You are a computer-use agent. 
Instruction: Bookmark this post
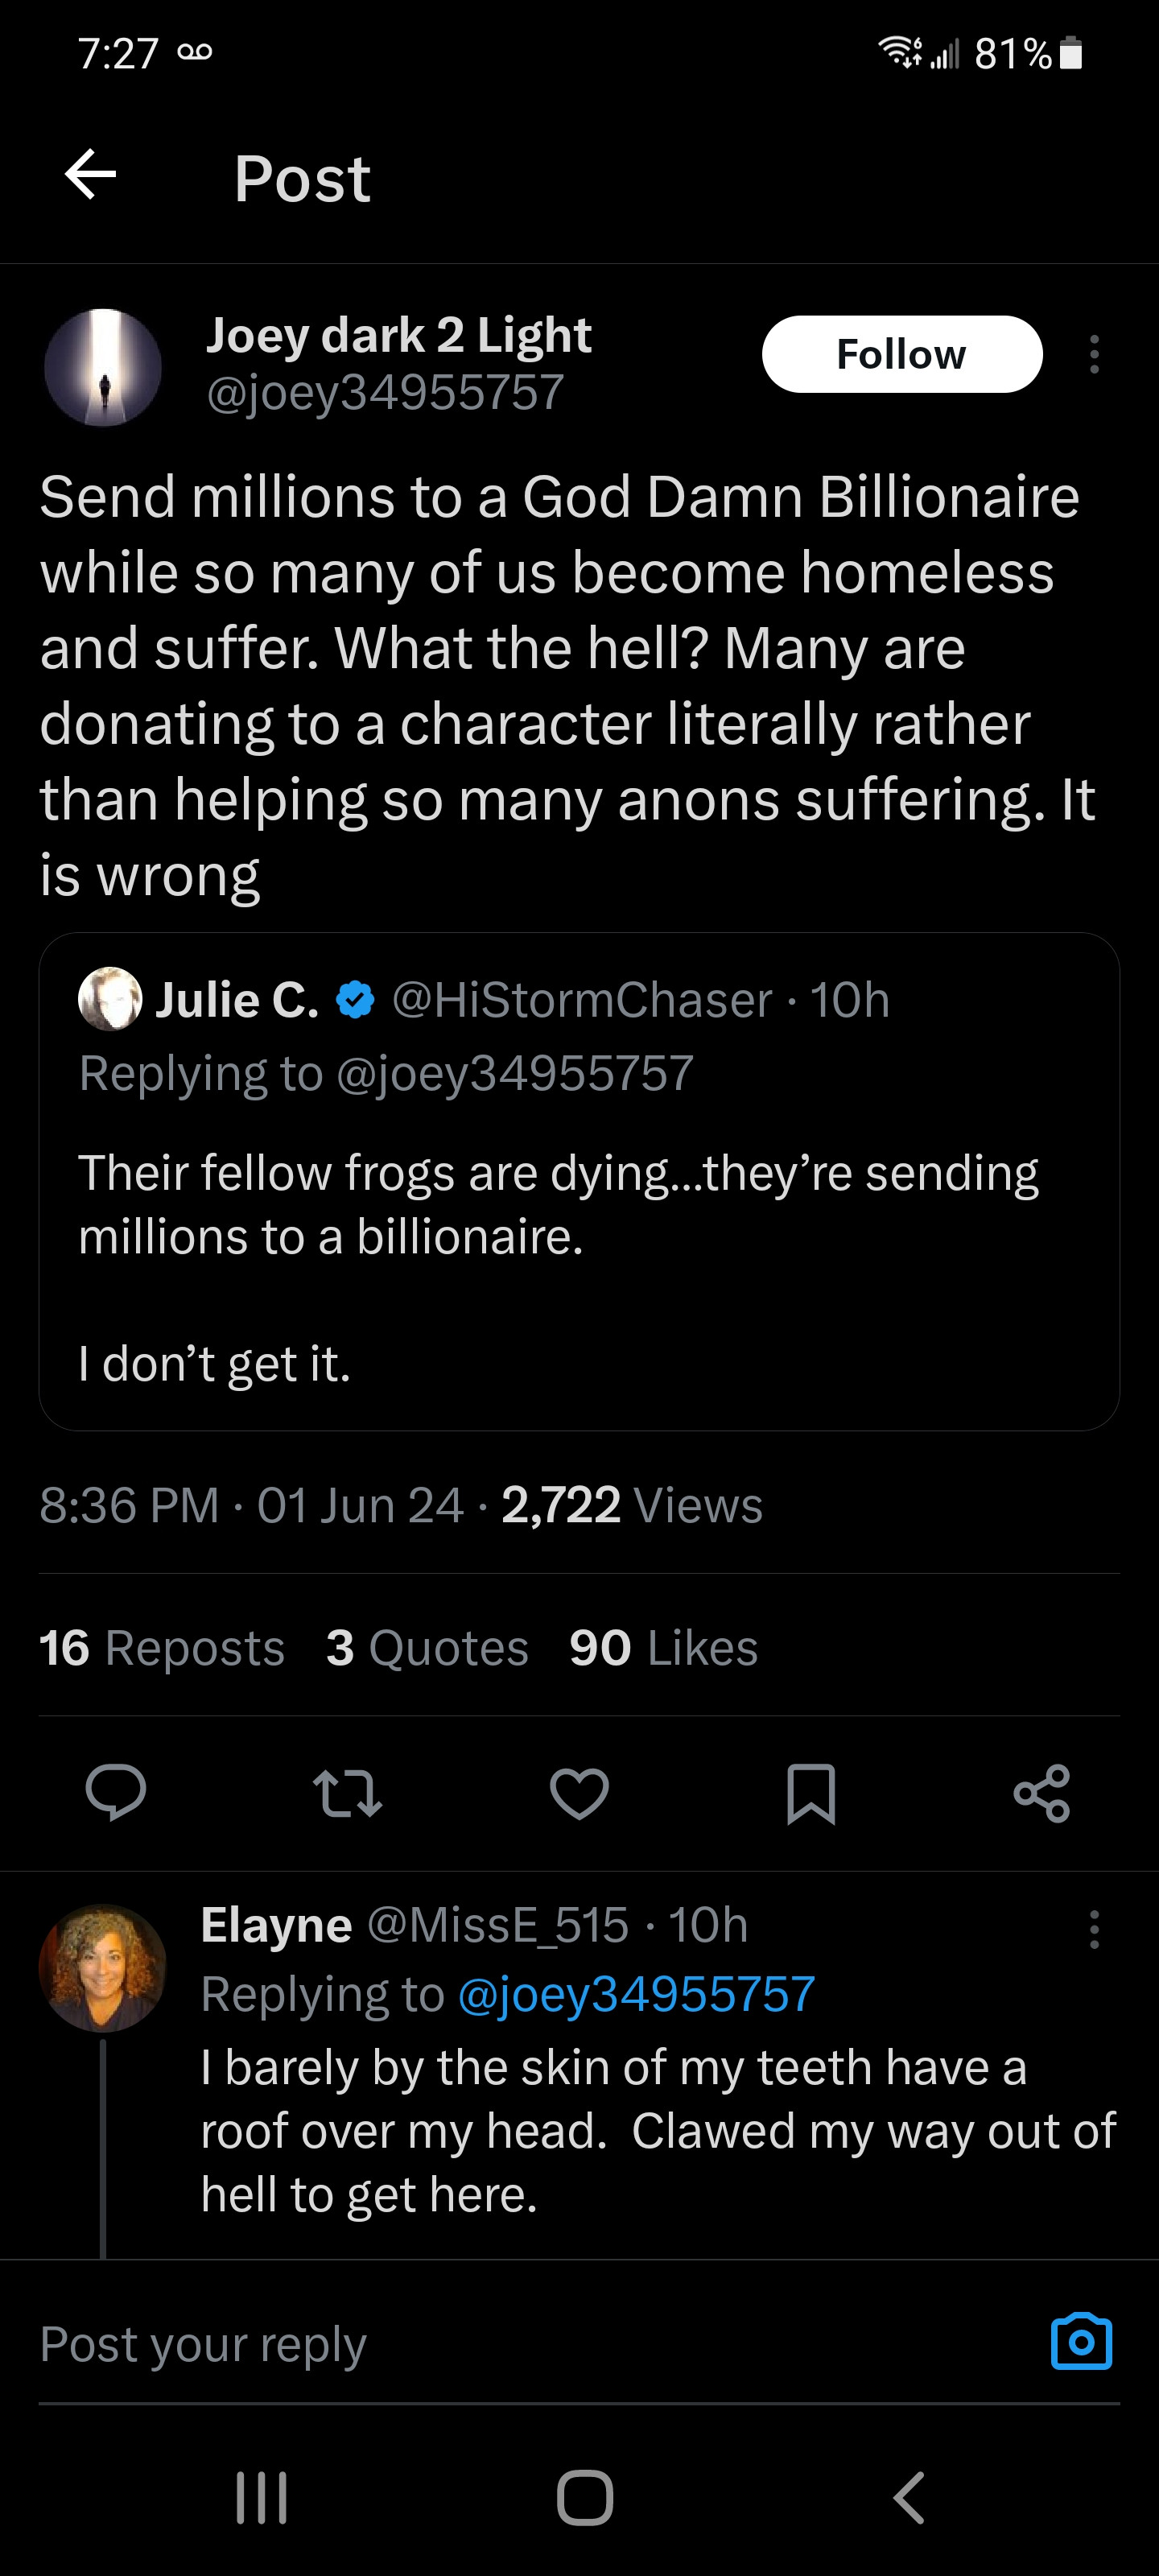810,1793
